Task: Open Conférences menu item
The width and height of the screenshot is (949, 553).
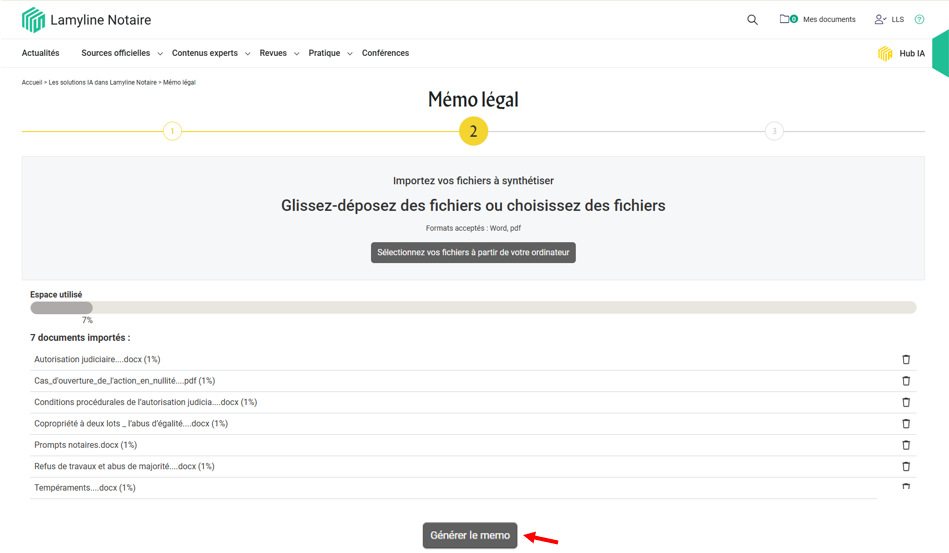Action: coord(385,53)
